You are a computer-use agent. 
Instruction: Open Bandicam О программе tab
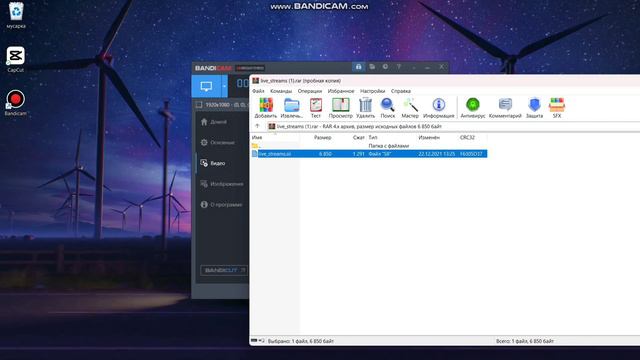[222, 204]
